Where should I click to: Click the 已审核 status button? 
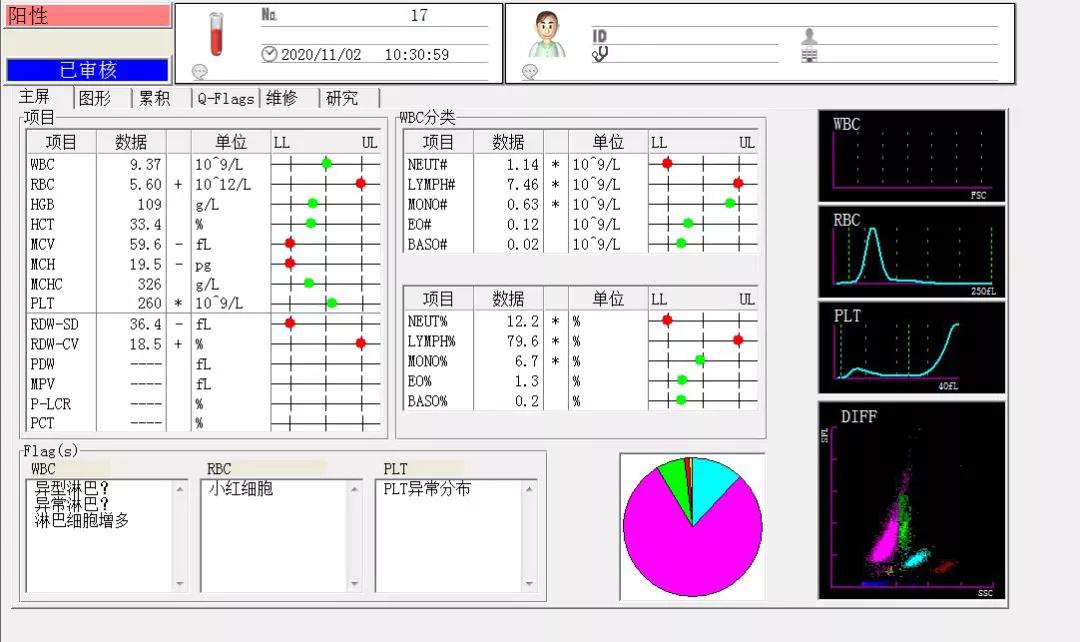coord(87,70)
